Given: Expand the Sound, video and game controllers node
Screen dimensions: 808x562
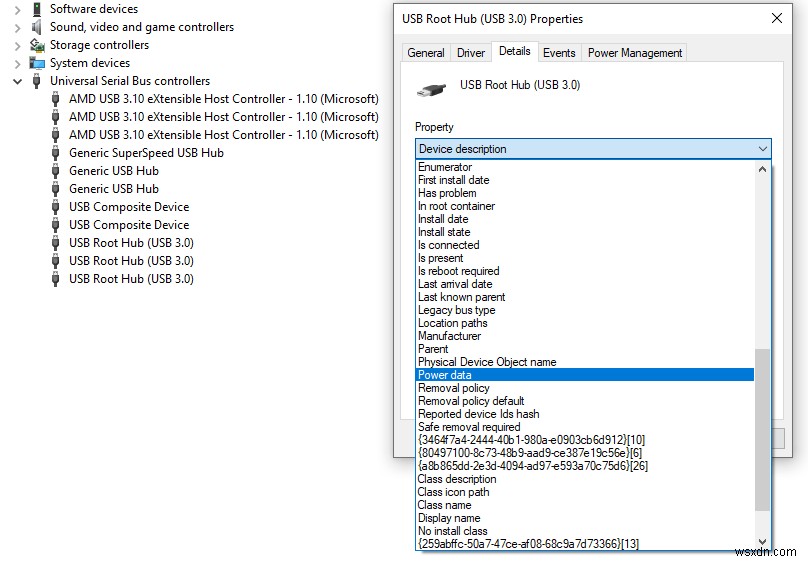Looking at the screenshot, I should click(18, 27).
